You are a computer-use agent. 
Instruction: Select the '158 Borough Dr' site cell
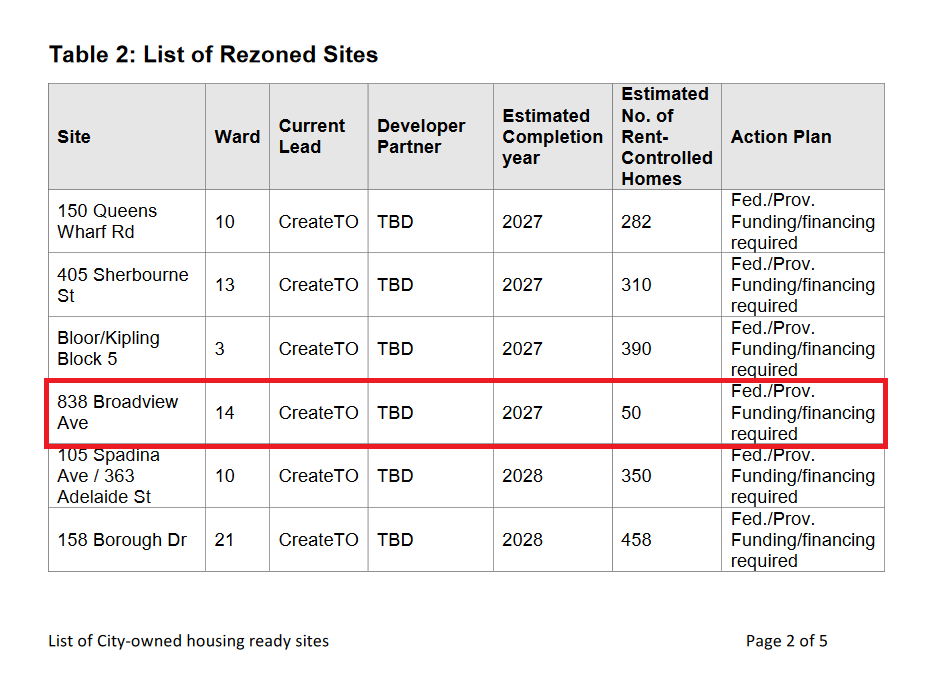coord(122,540)
